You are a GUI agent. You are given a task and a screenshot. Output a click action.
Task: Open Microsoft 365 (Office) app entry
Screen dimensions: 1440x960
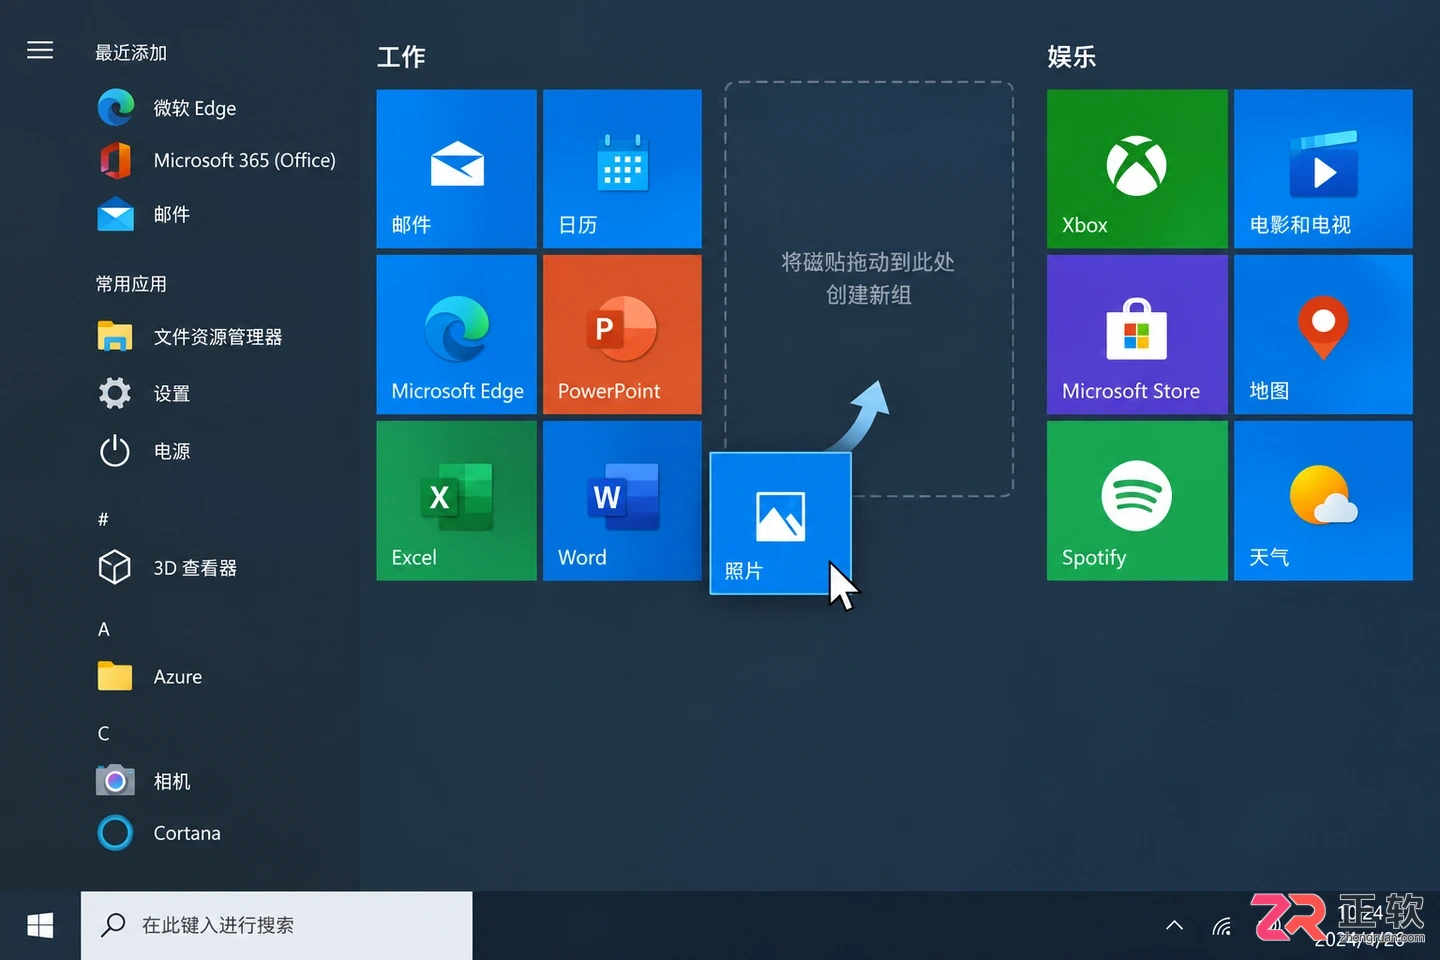tap(216, 160)
